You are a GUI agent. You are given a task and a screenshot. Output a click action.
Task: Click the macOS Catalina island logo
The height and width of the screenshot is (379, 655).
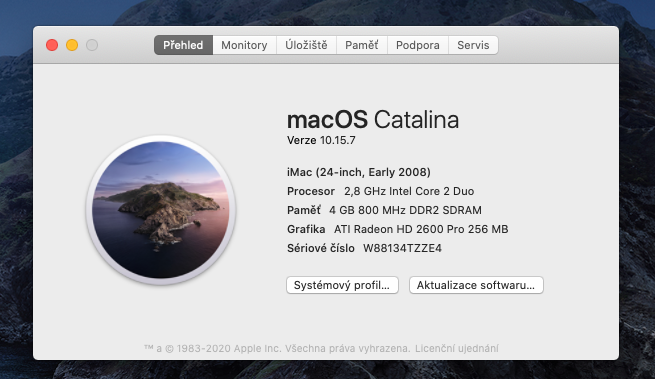click(x=161, y=210)
